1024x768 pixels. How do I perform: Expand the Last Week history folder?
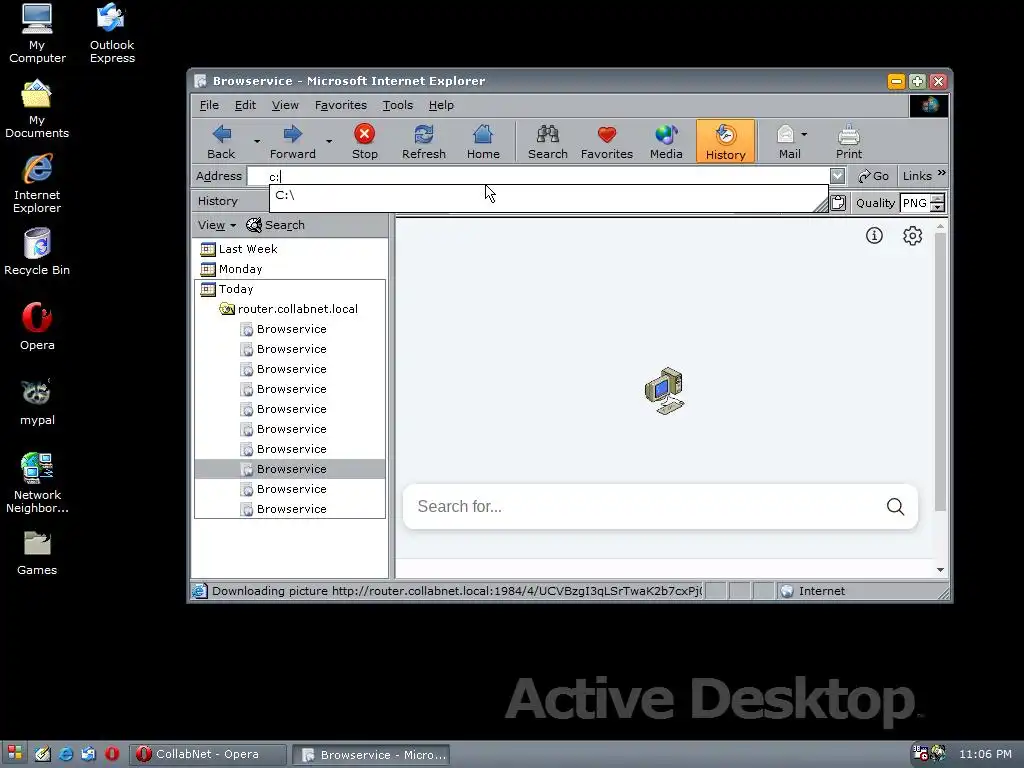[x=239, y=249]
